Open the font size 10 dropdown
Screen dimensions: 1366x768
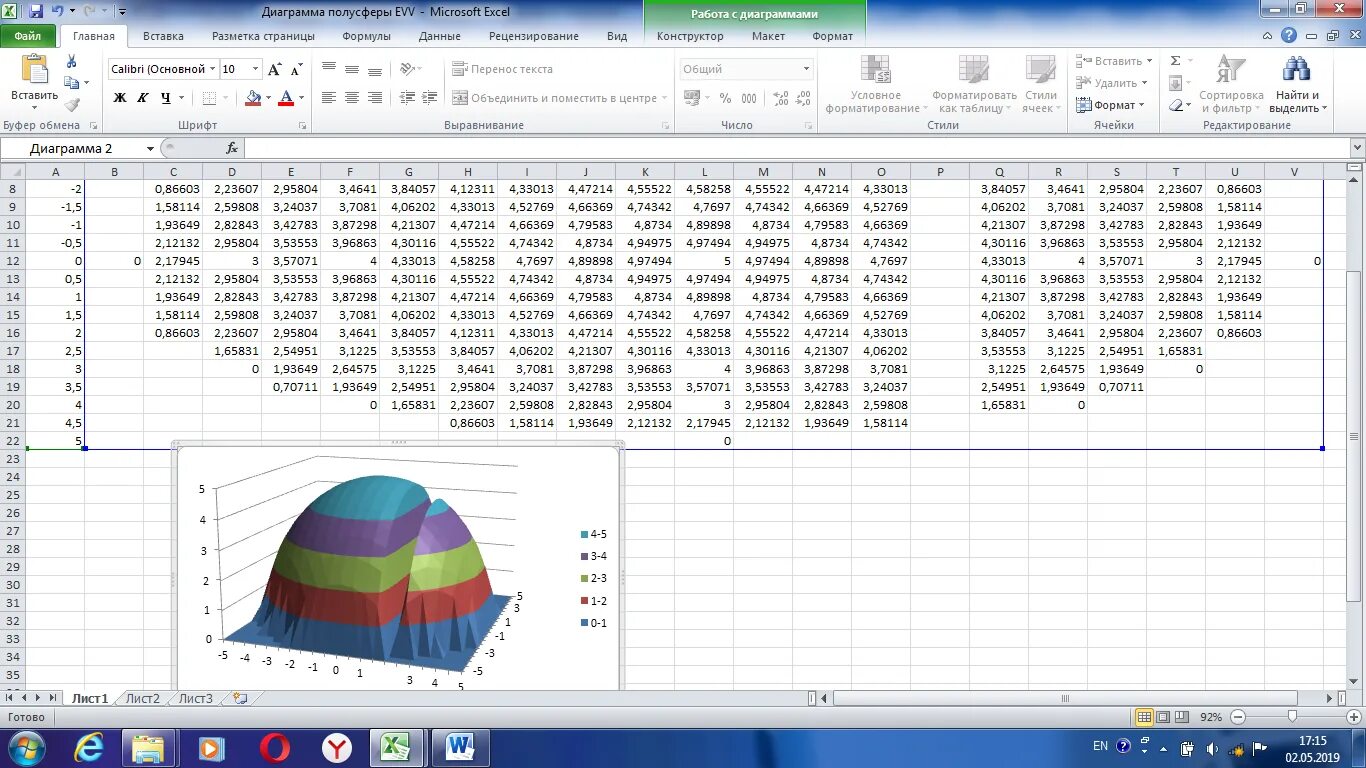256,69
